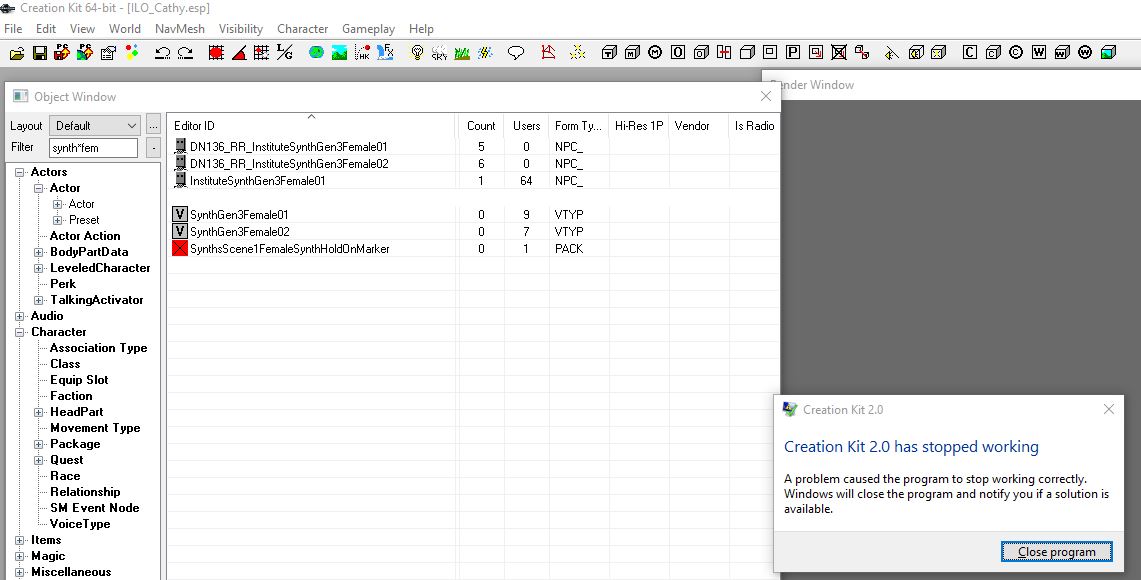This screenshot has height=580, width=1141.
Task: Click the speech bubble dialogue icon
Action: [516, 53]
